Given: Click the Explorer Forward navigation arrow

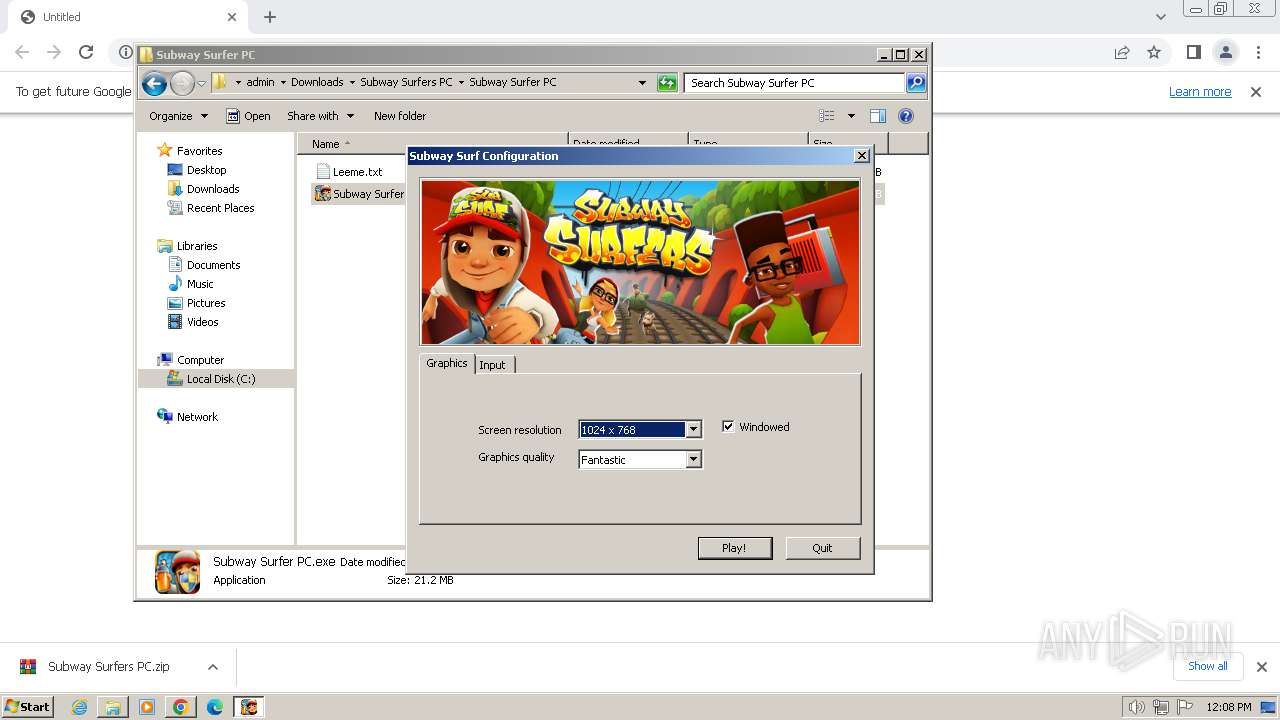Looking at the screenshot, I should point(182,84).
